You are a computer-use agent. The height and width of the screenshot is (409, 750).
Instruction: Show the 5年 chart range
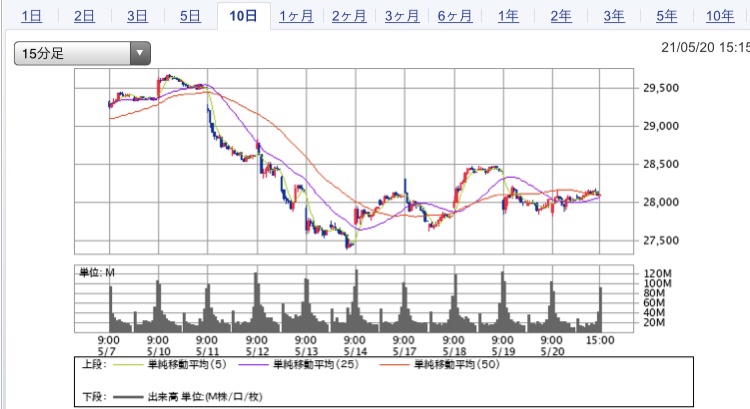[667, 16]
